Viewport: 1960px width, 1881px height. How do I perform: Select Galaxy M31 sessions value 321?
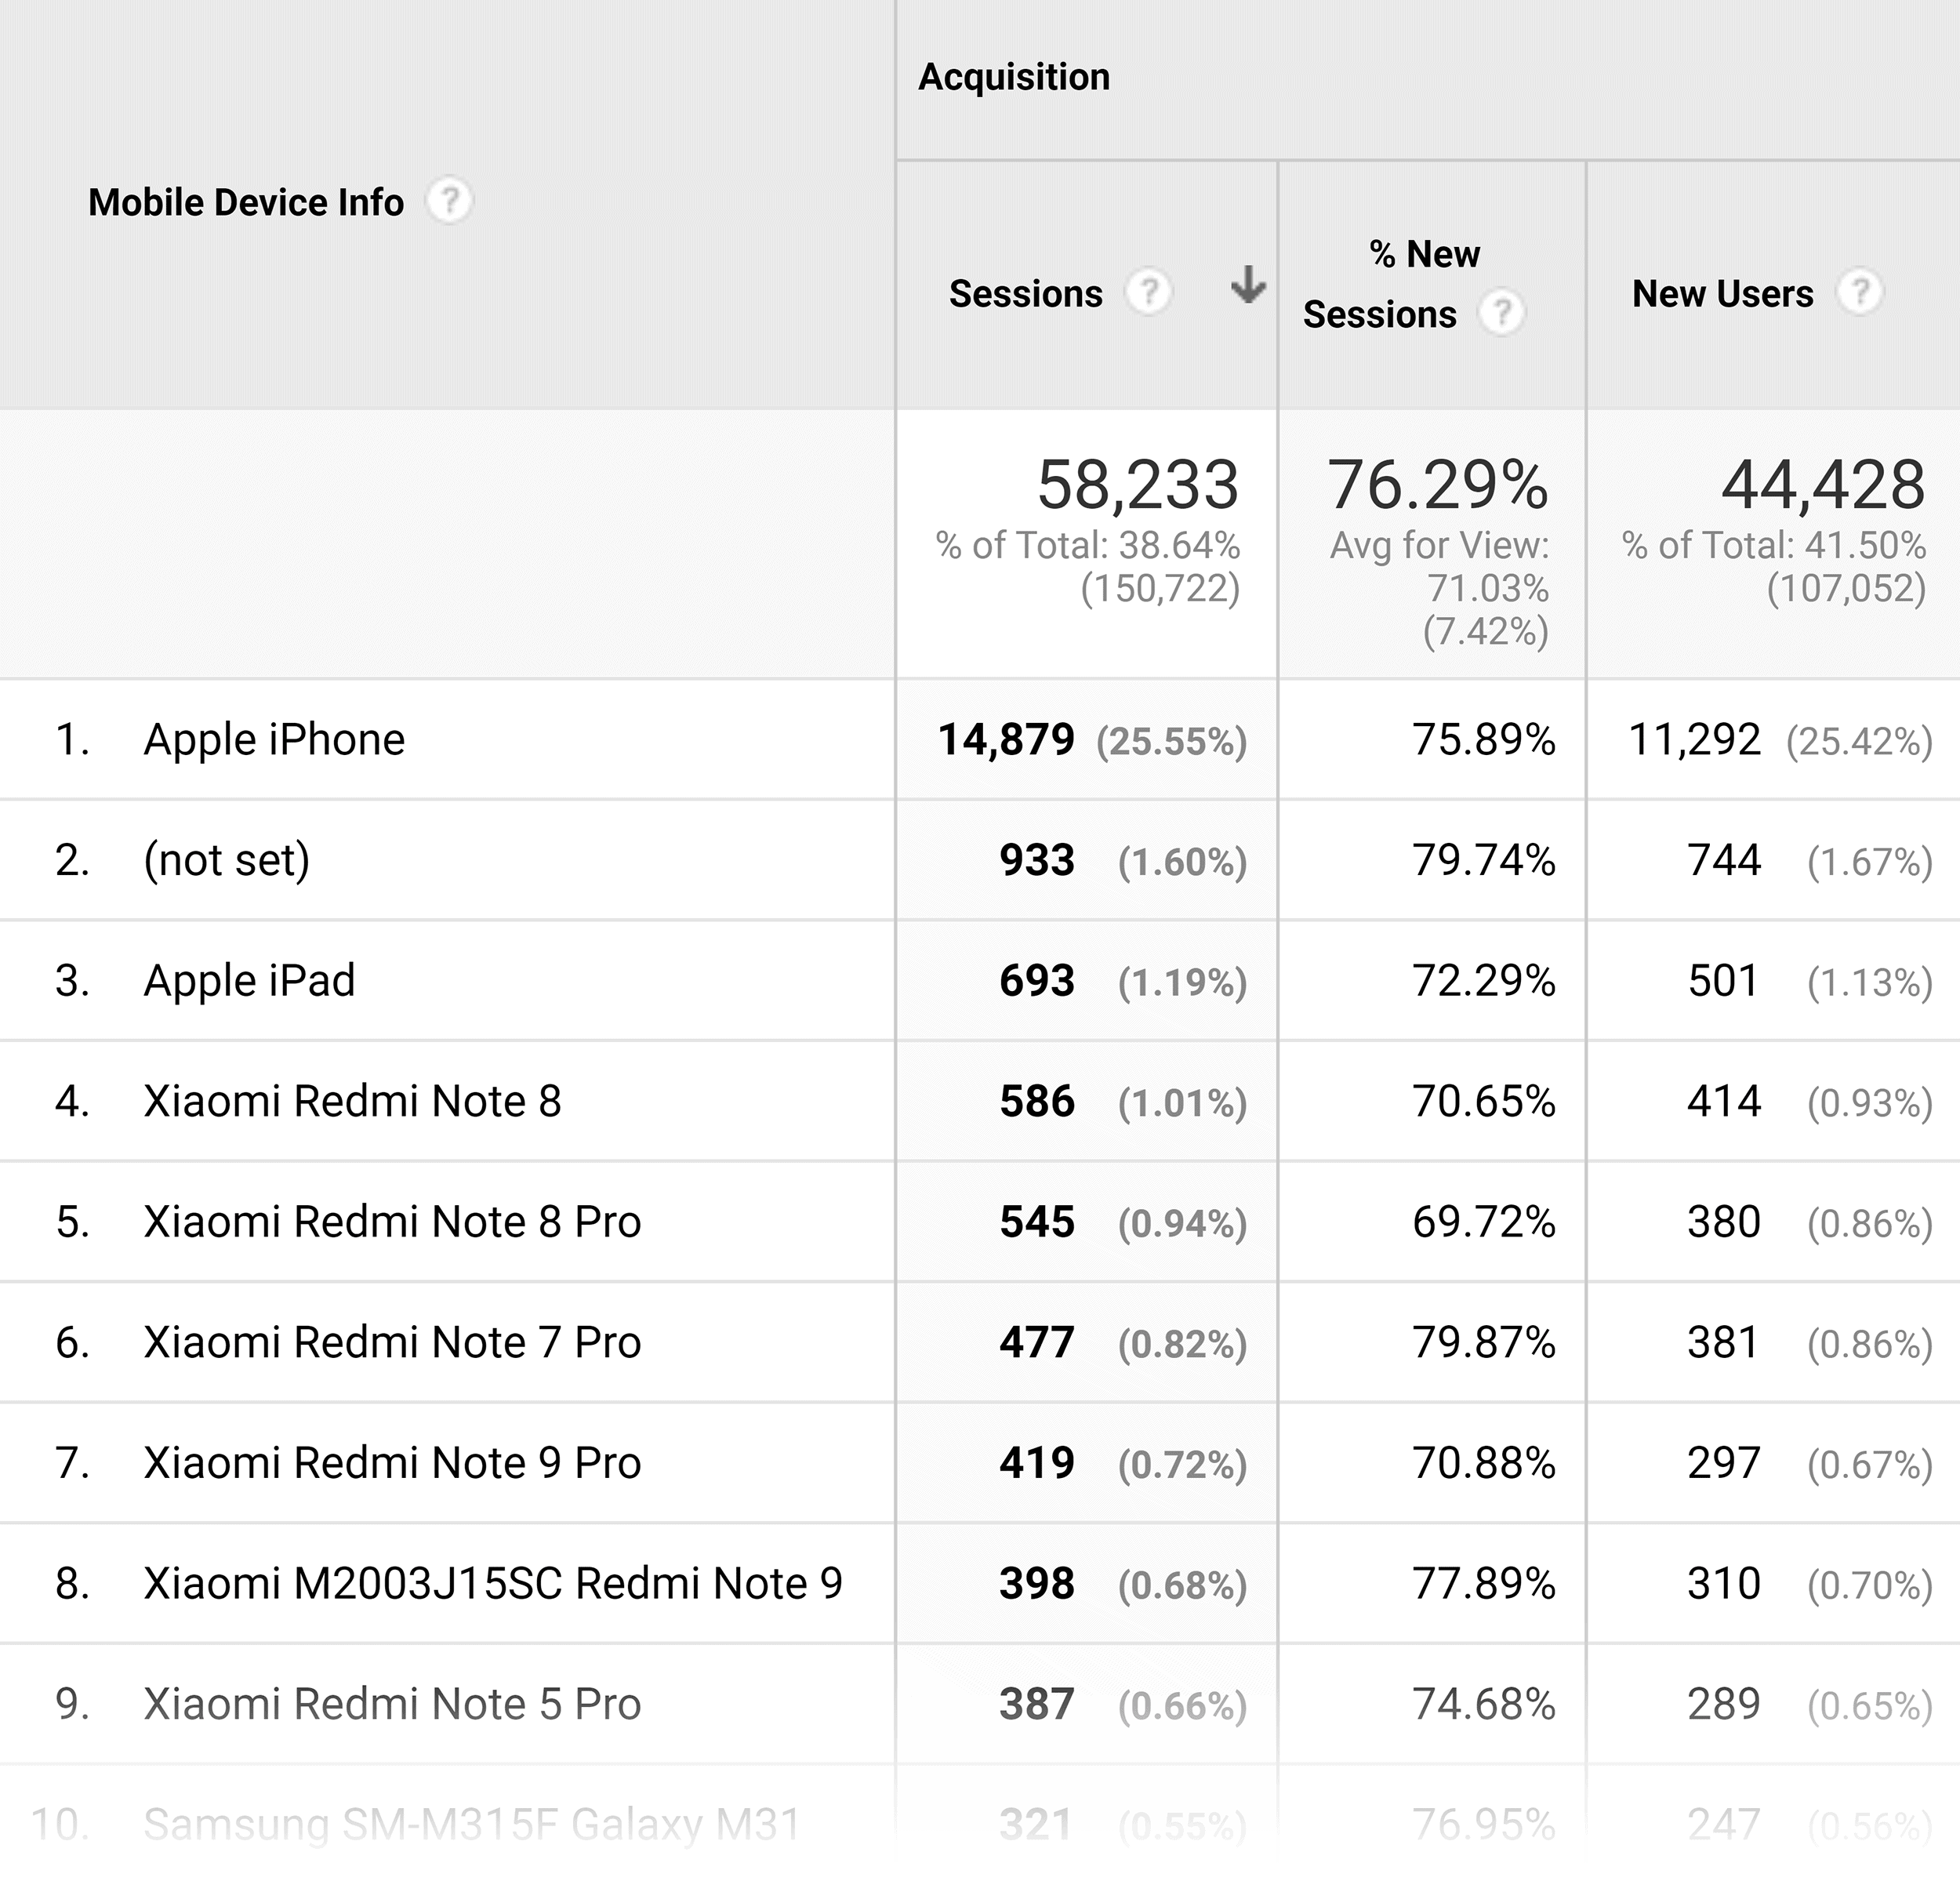[x=1037, y=1824]
